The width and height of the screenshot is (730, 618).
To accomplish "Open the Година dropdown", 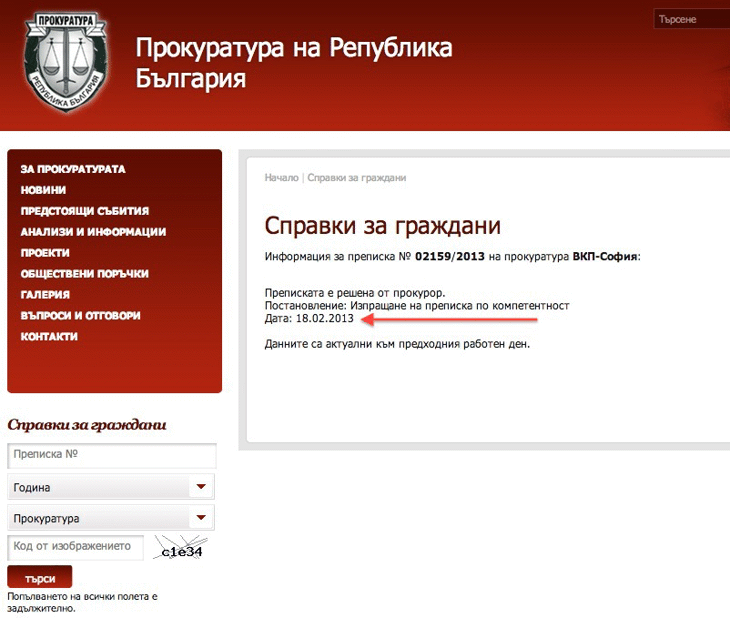I will 111,487.
